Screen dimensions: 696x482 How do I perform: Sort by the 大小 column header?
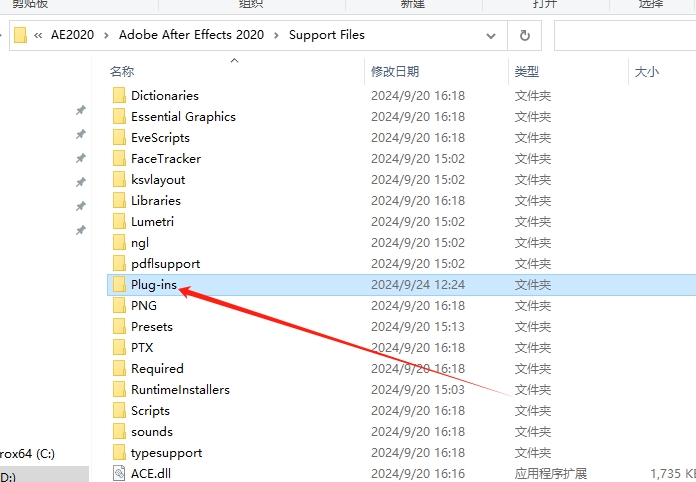(647, 71)
